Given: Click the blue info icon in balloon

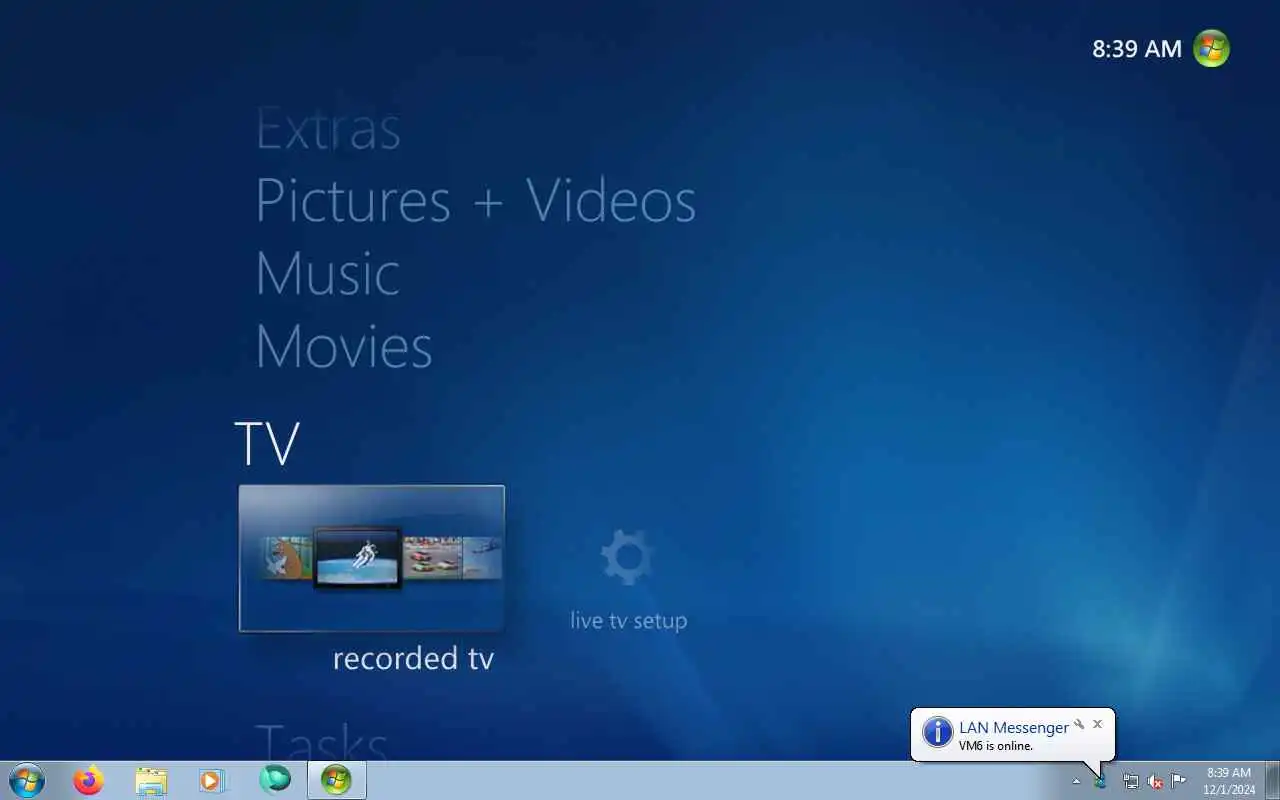Looking at the screenshot, I should point(937,732).
